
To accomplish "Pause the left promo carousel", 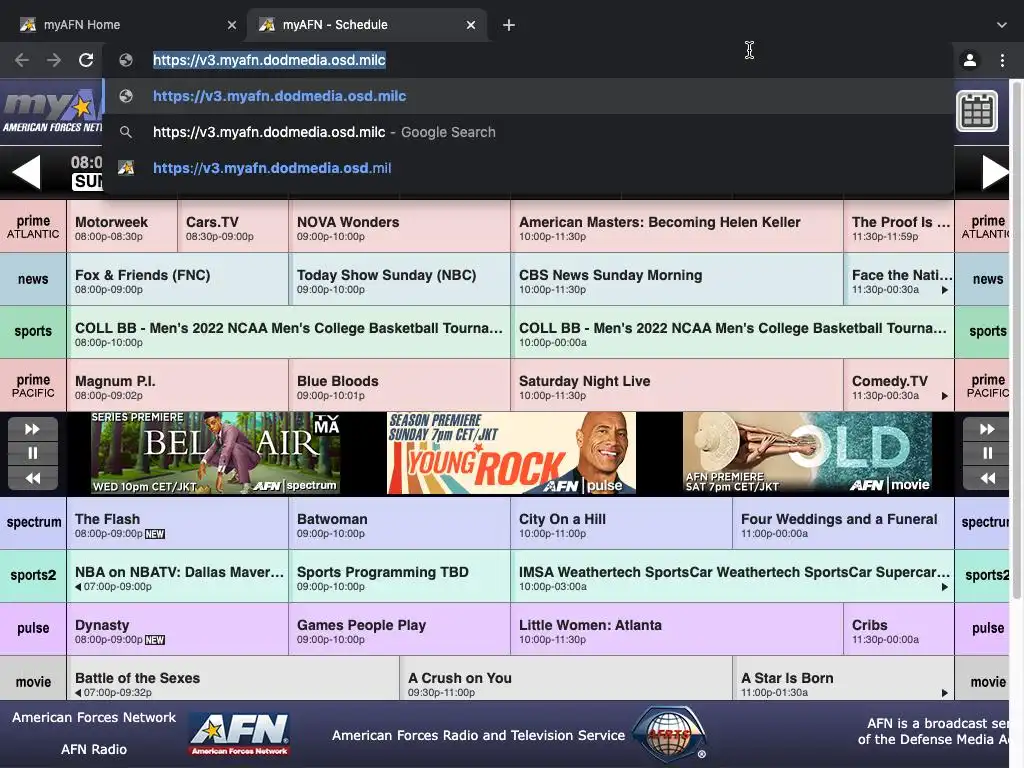I will [x=33, y=453].
